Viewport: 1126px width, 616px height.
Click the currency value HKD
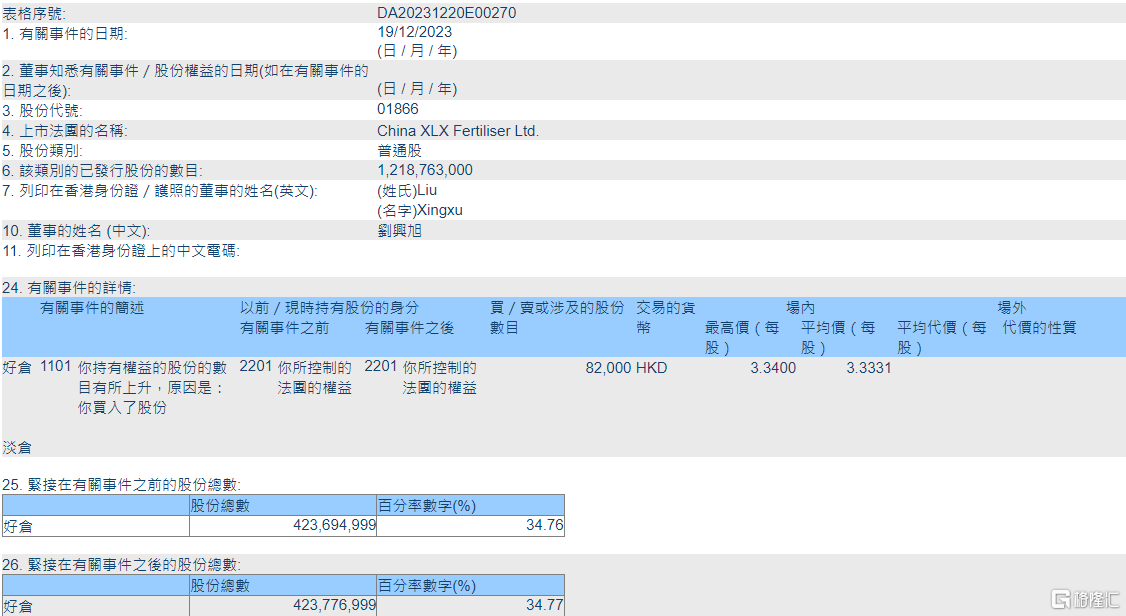click(x=651, y=368)
